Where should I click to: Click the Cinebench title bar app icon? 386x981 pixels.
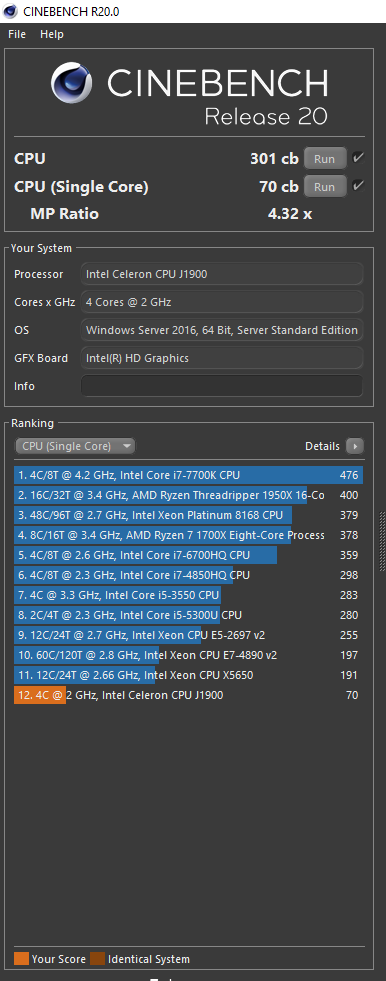click(x=10, y=11)
